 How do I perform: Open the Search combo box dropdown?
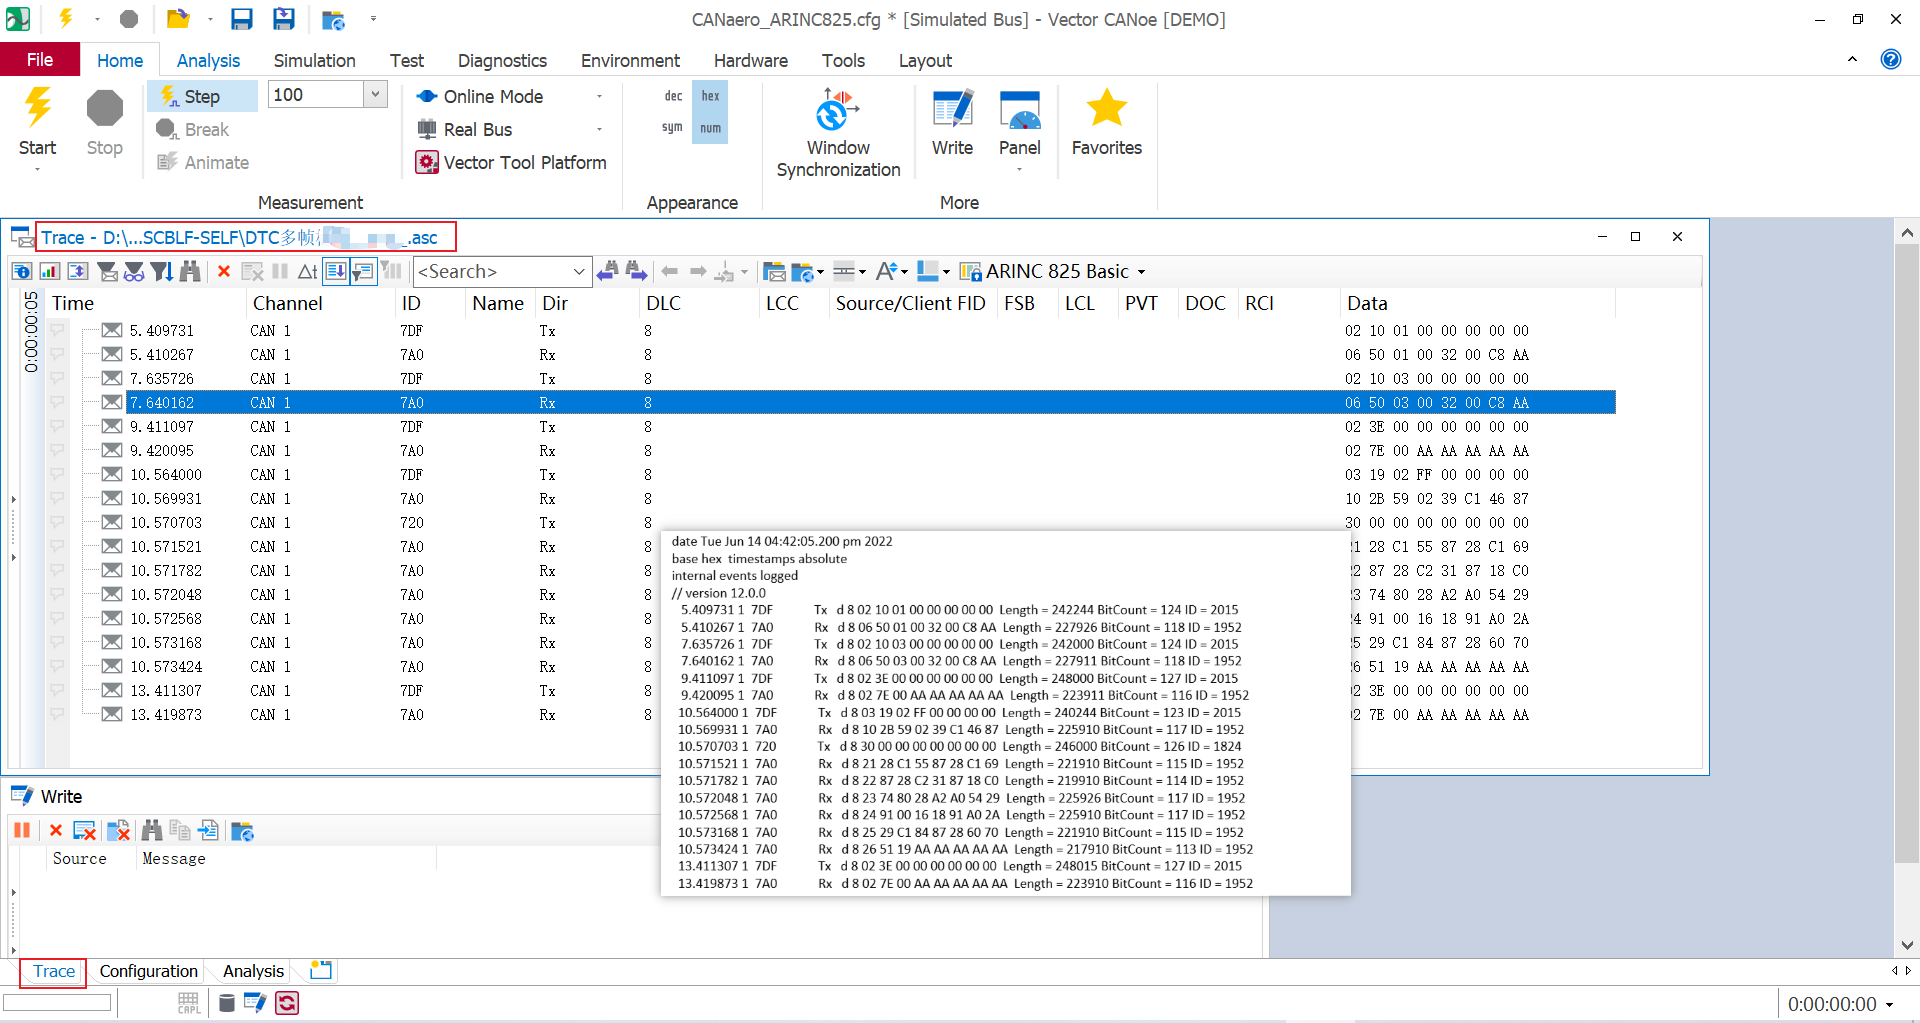(x=578, y=271)
